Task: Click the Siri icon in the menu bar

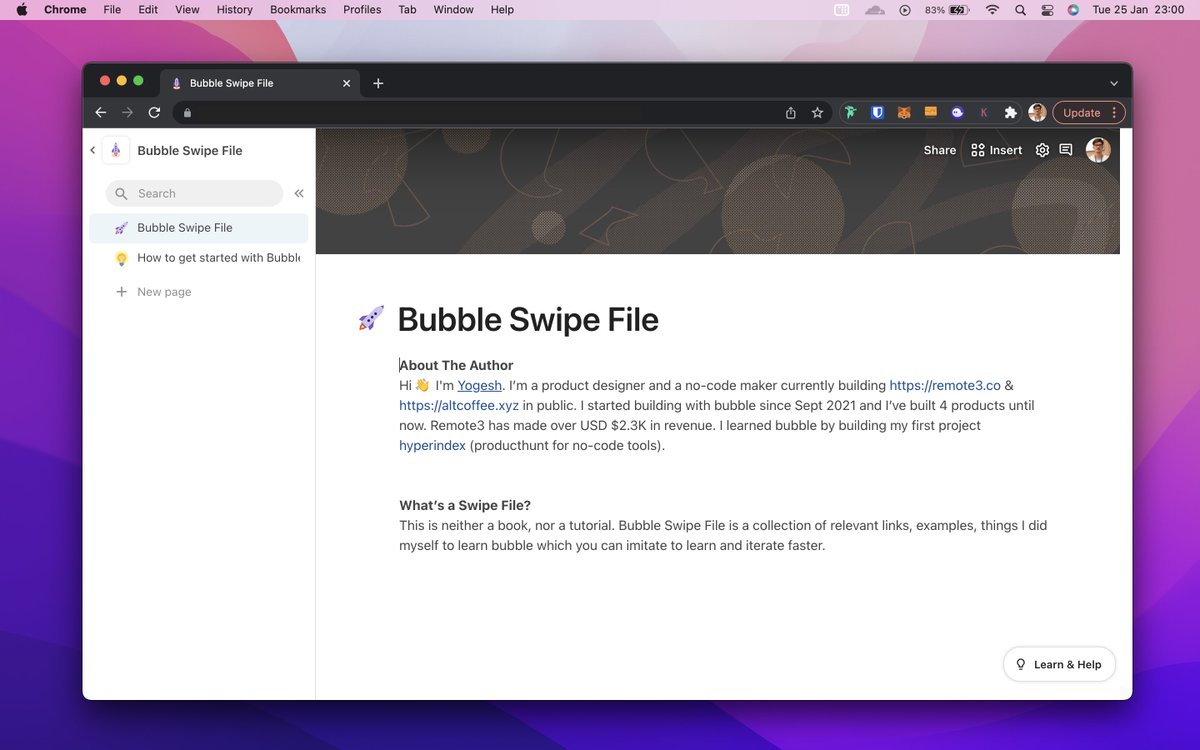Action: pos(1073,10)
